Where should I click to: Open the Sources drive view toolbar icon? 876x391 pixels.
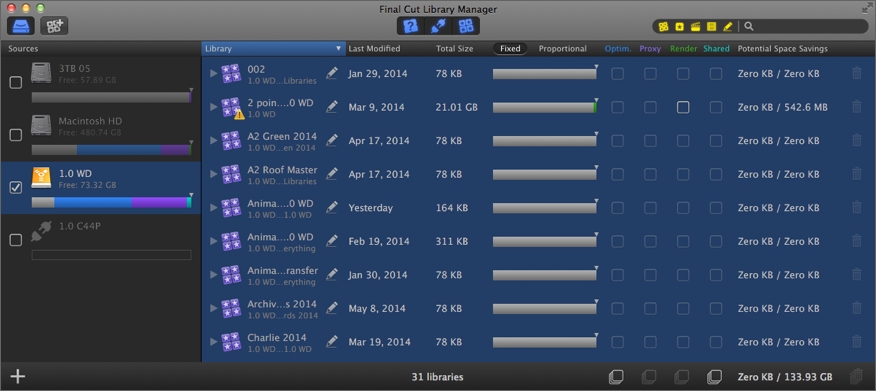tap(21, 26)
